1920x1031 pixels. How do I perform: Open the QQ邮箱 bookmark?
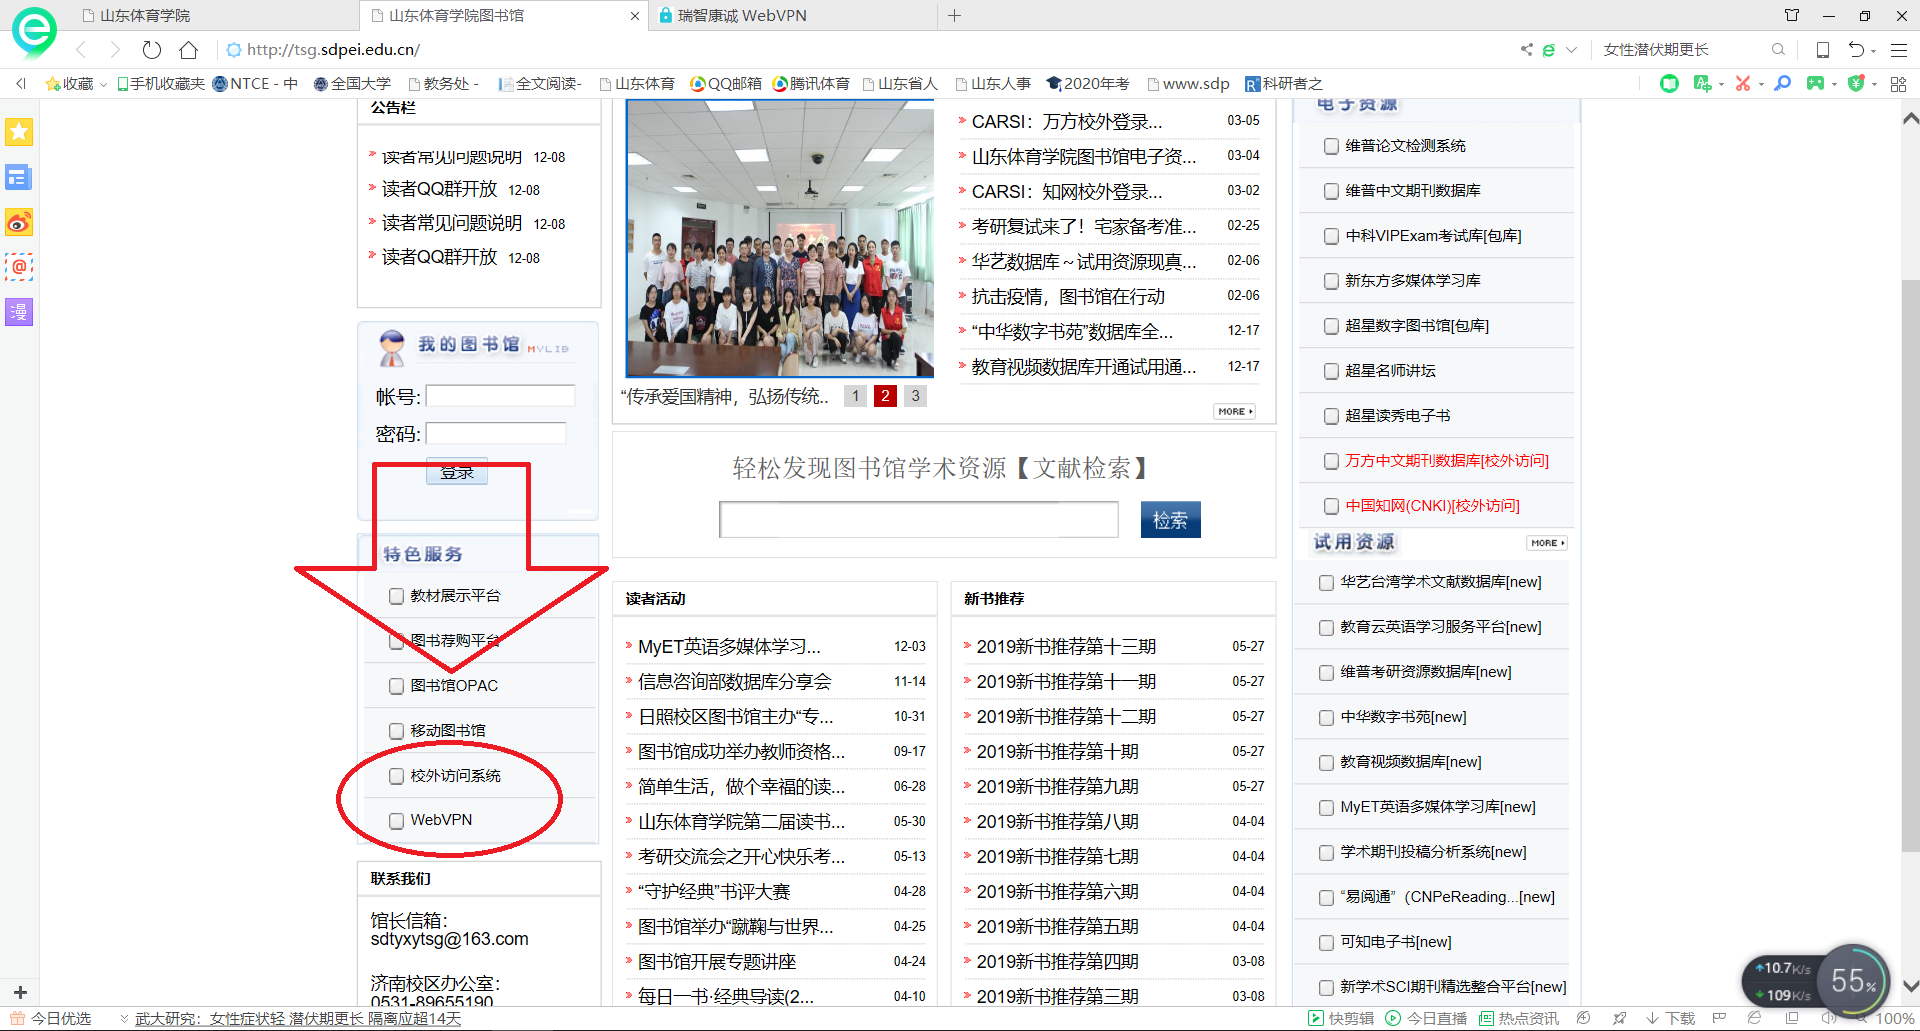tap(725, 84)
